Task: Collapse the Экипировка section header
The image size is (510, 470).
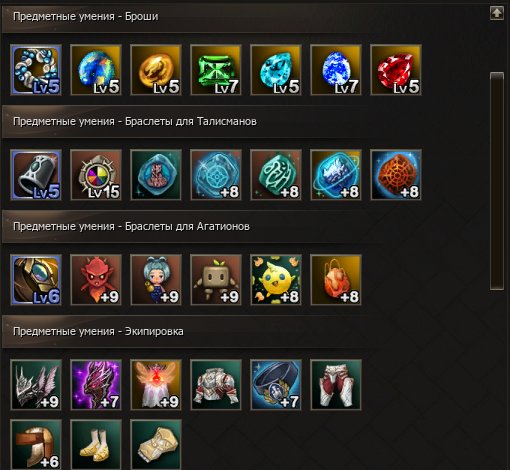Action: [x=243, y=332]
